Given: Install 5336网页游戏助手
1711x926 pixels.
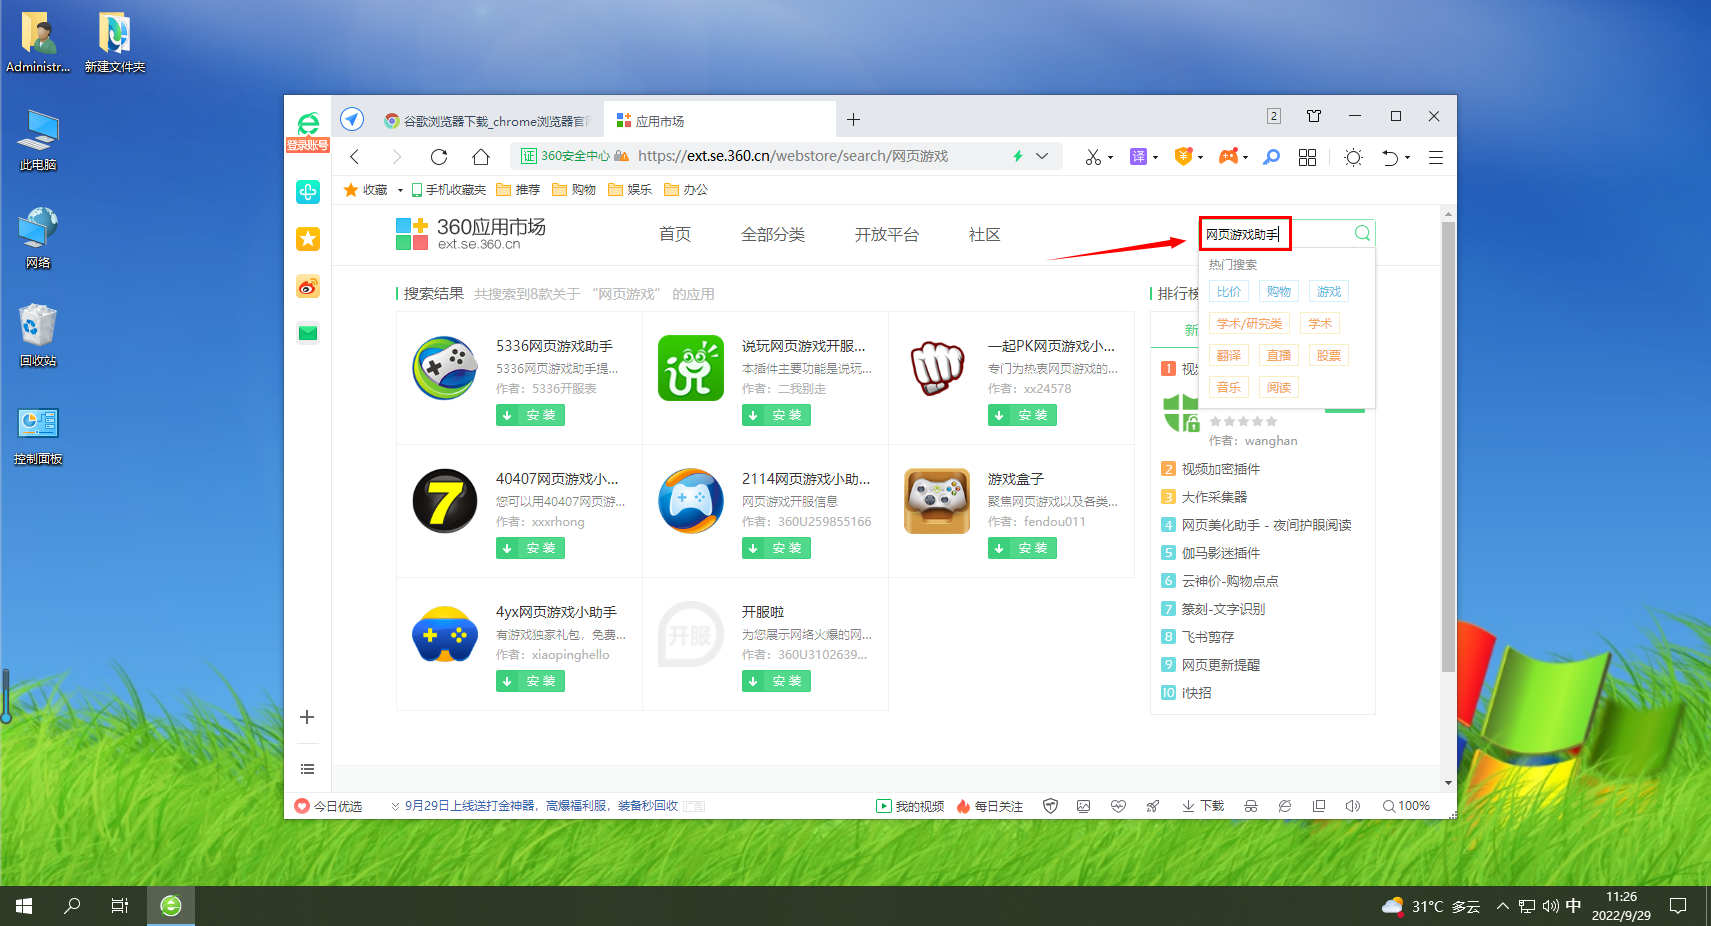Looking at the screenshot, I should (x=530, y=415).
